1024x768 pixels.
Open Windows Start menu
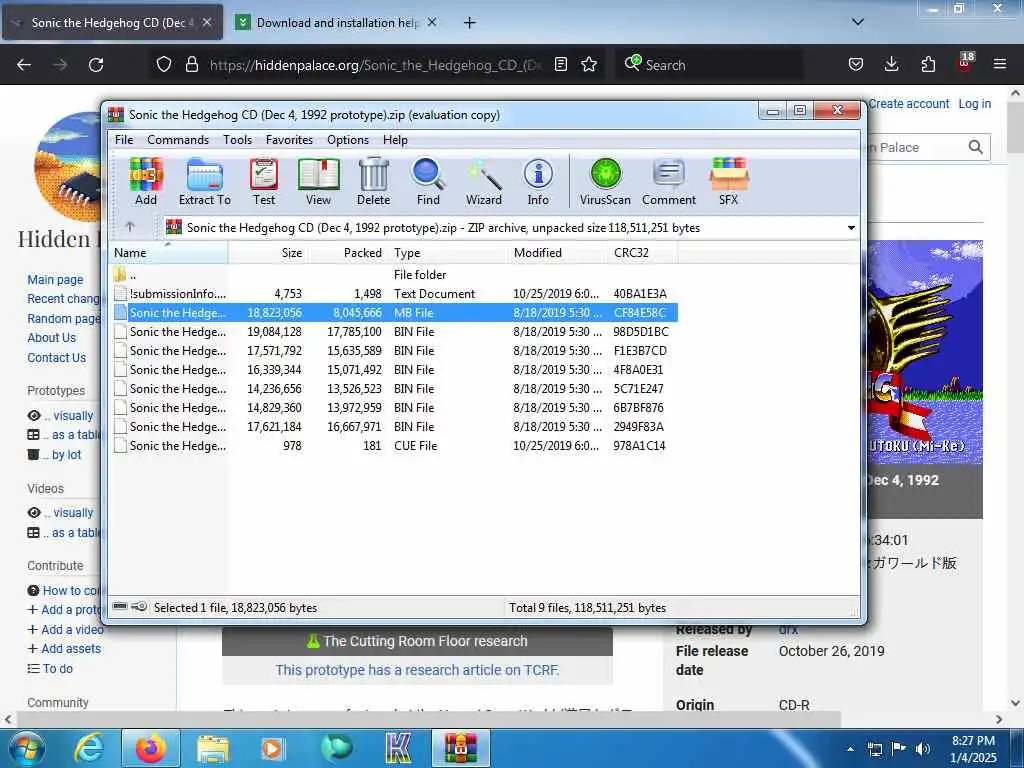[26, 748]
